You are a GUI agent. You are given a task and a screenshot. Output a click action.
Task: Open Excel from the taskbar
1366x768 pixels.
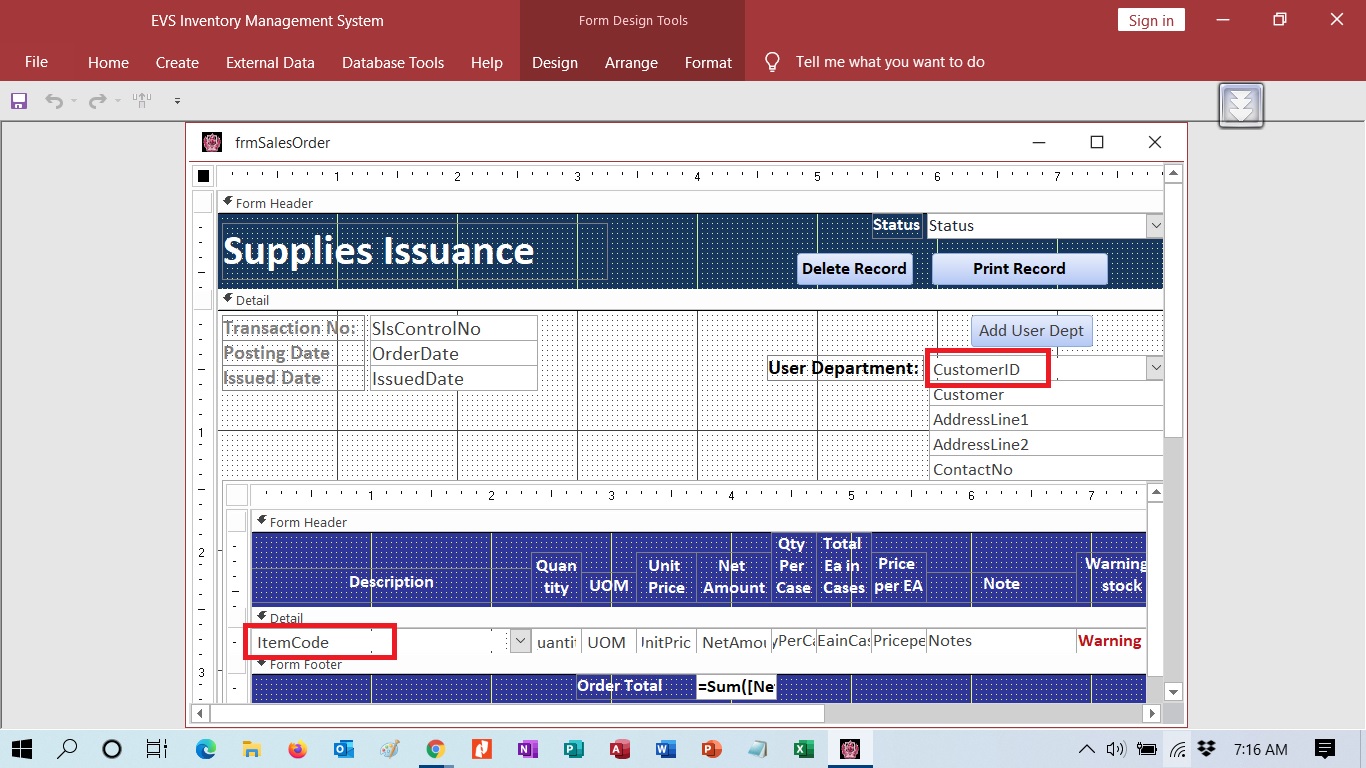(803, 749)
